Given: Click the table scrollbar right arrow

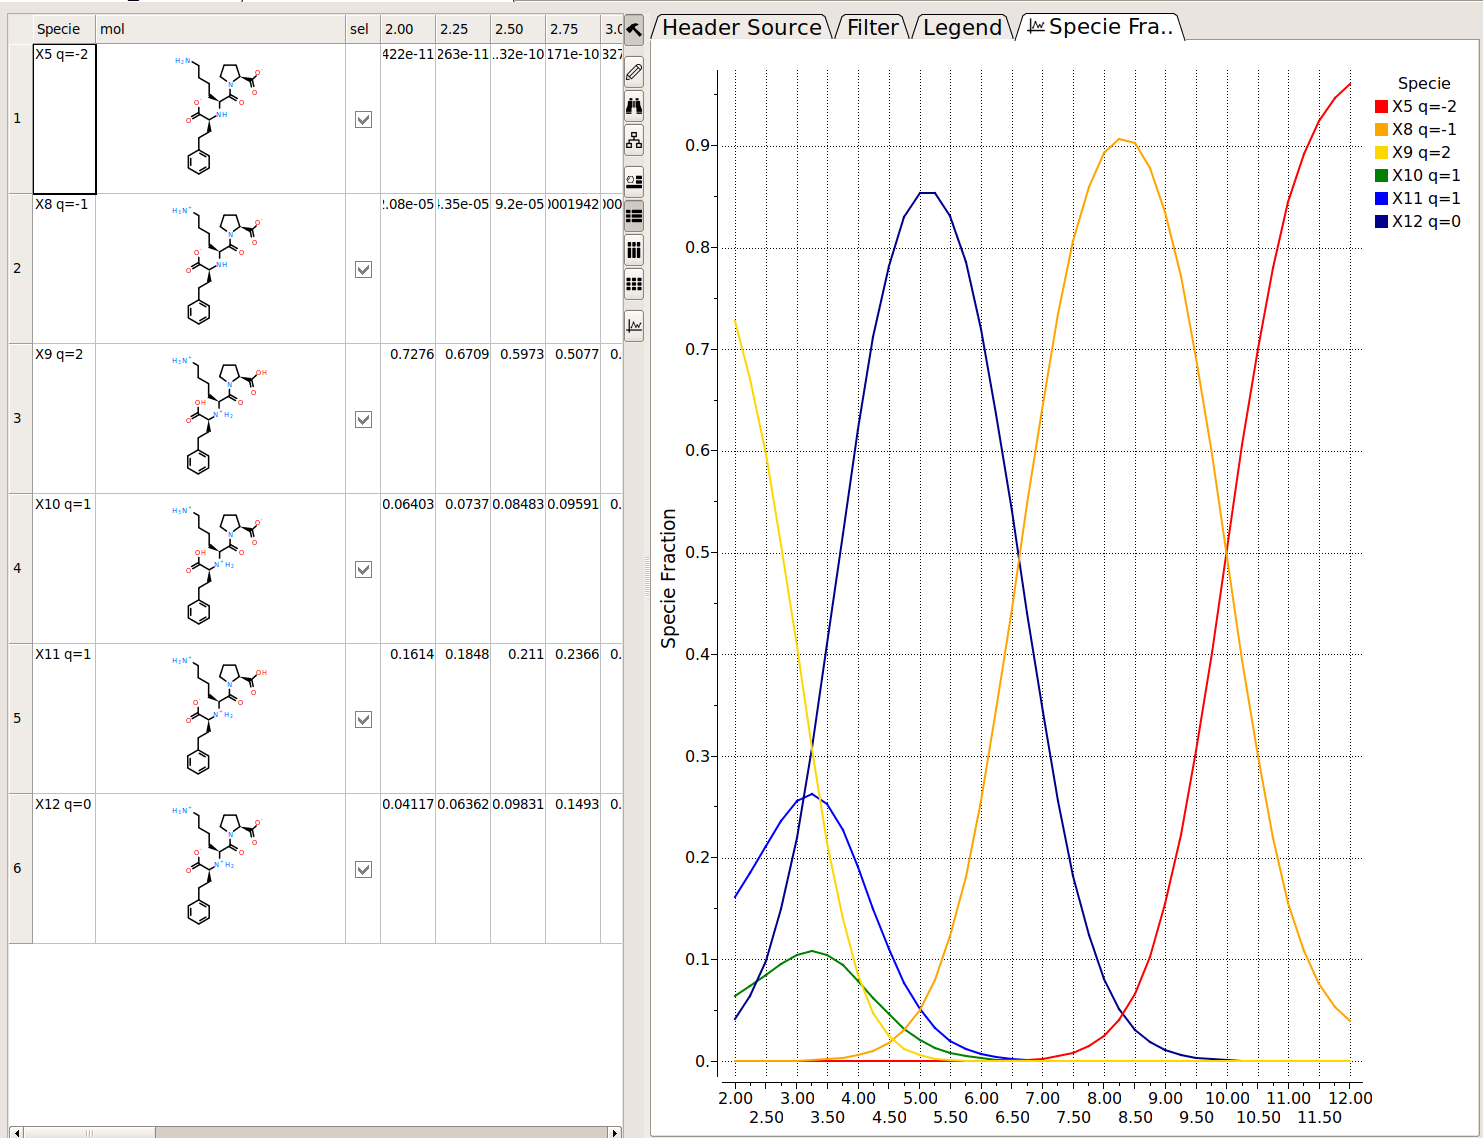Looking at the screenshot, I should [x=615, y=1133].
